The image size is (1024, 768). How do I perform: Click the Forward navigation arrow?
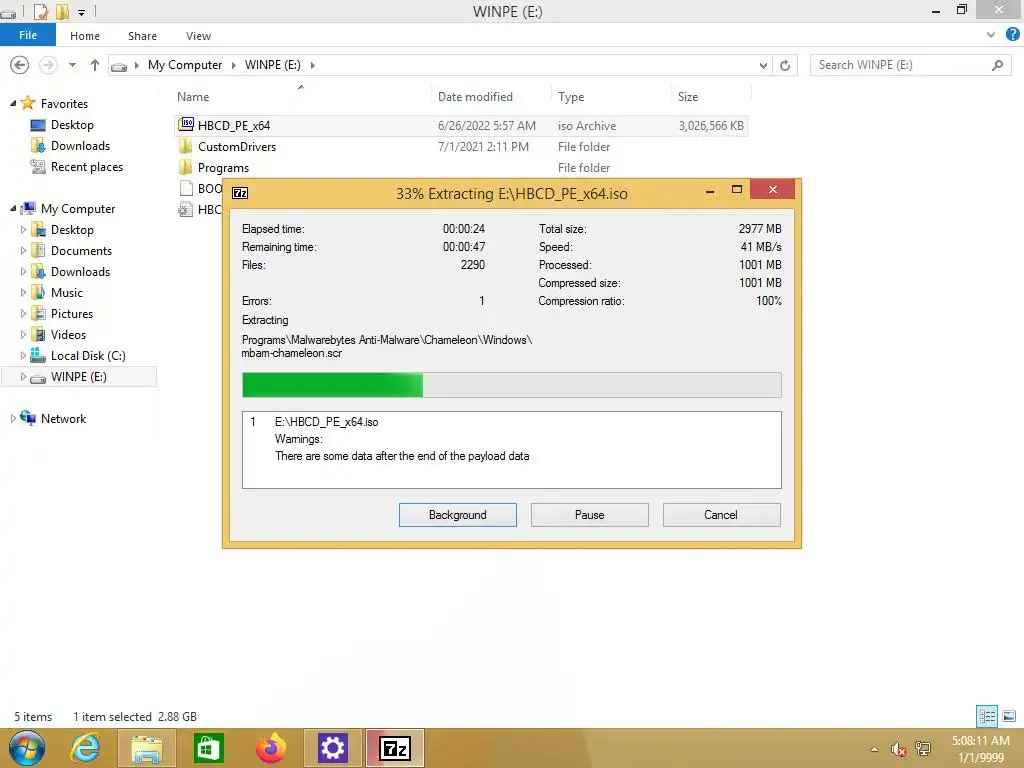(48, 65)
